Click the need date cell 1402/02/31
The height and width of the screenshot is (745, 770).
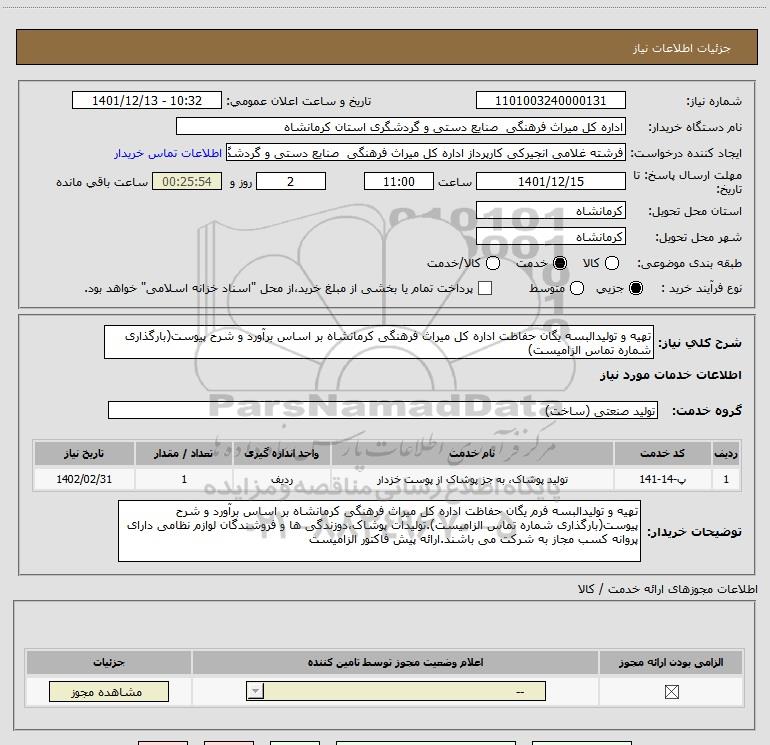click(x=84, y=479)
